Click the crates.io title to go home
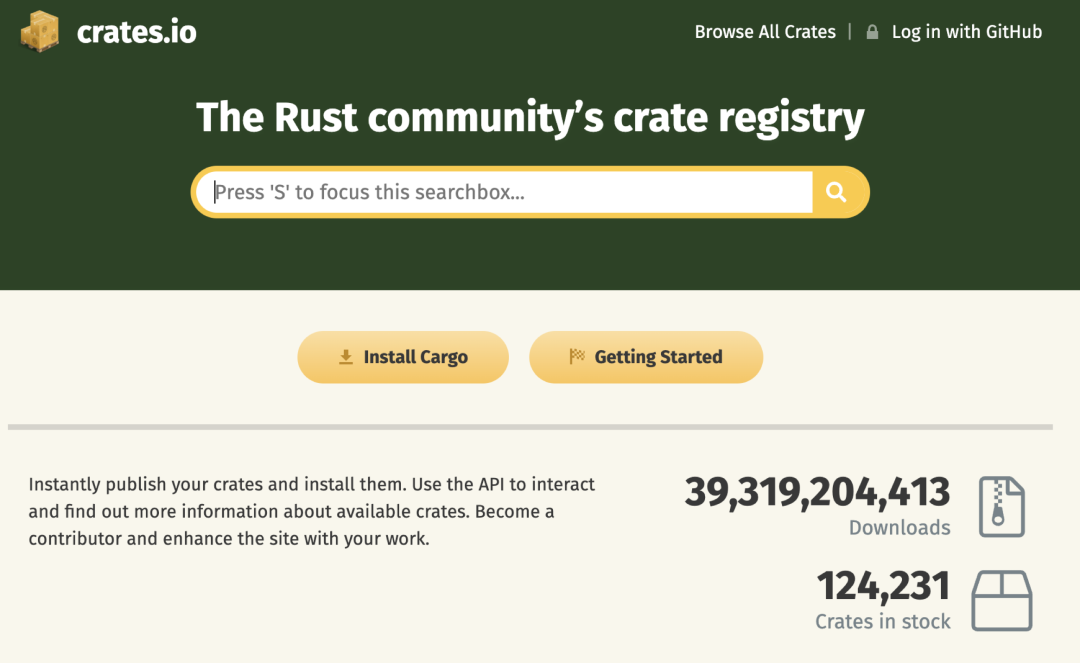 click(136, 31)
